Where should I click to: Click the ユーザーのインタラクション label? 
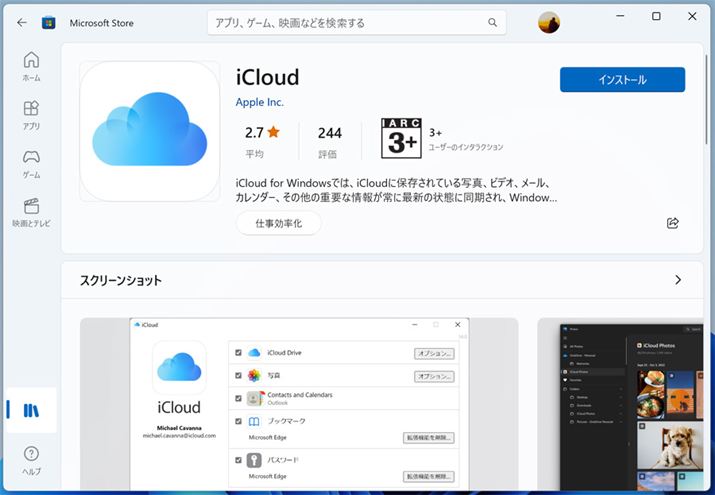coord(466,147)
